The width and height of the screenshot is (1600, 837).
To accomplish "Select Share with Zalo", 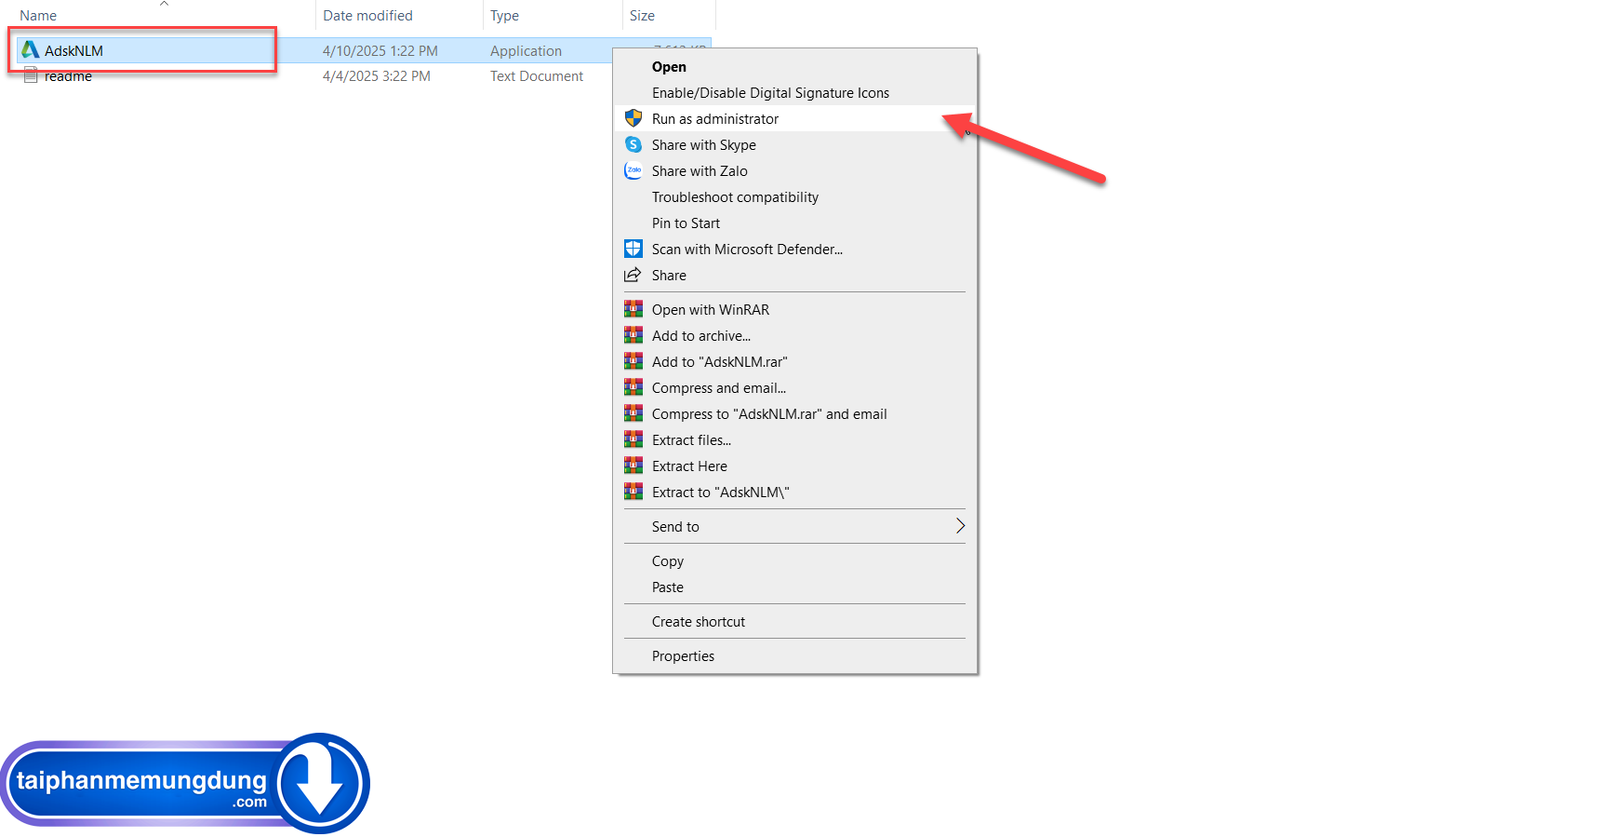I will [x=795, y=171].
